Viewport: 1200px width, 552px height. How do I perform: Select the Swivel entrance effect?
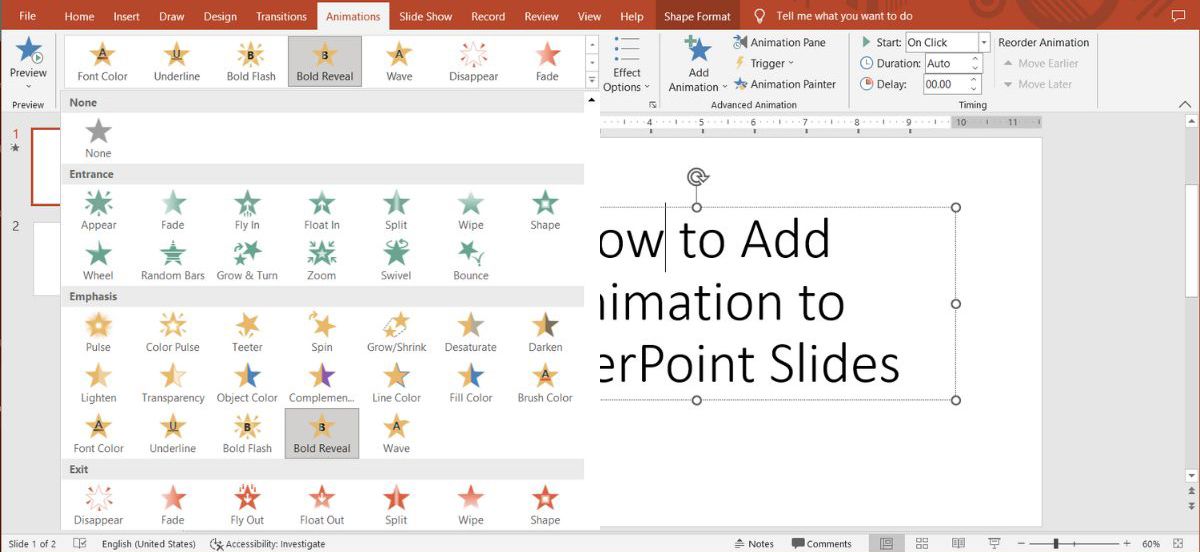pyautogui.click(x=396, y=261)
